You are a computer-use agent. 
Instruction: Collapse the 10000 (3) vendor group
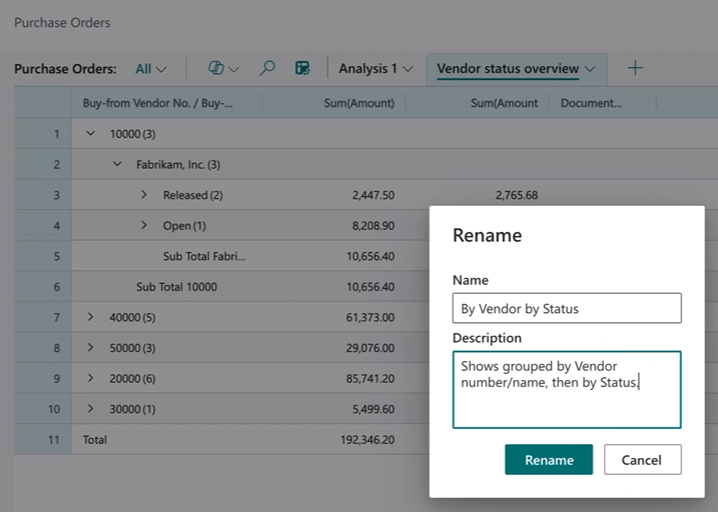[x=90, y=133]
